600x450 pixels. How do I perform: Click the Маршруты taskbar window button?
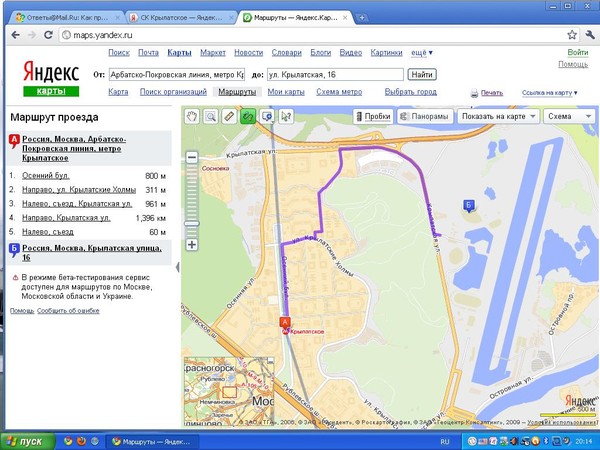152,442
